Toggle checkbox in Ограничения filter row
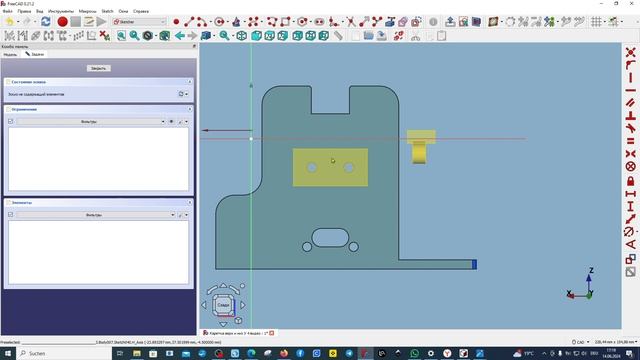640x360 pixels. click(11, 121)
